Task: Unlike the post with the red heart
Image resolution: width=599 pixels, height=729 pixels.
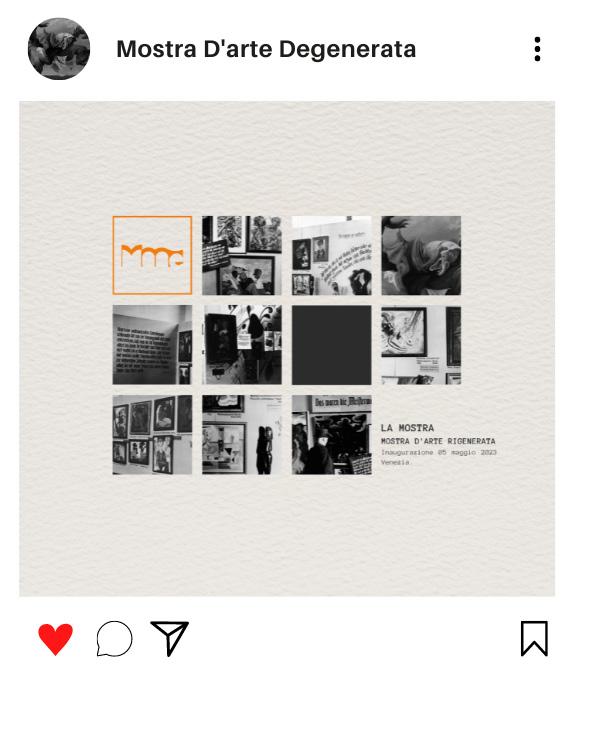Action: (x=55, y=639)
